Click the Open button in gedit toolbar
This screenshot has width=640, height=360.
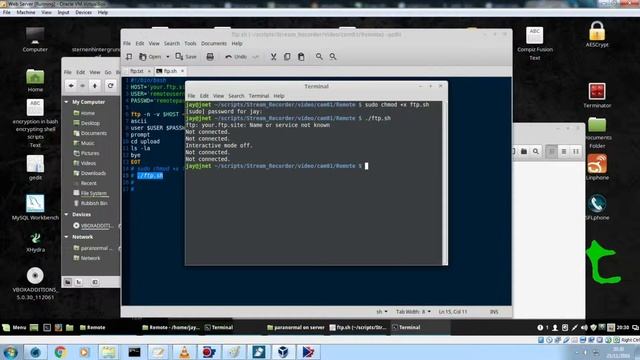pos(150,57)
